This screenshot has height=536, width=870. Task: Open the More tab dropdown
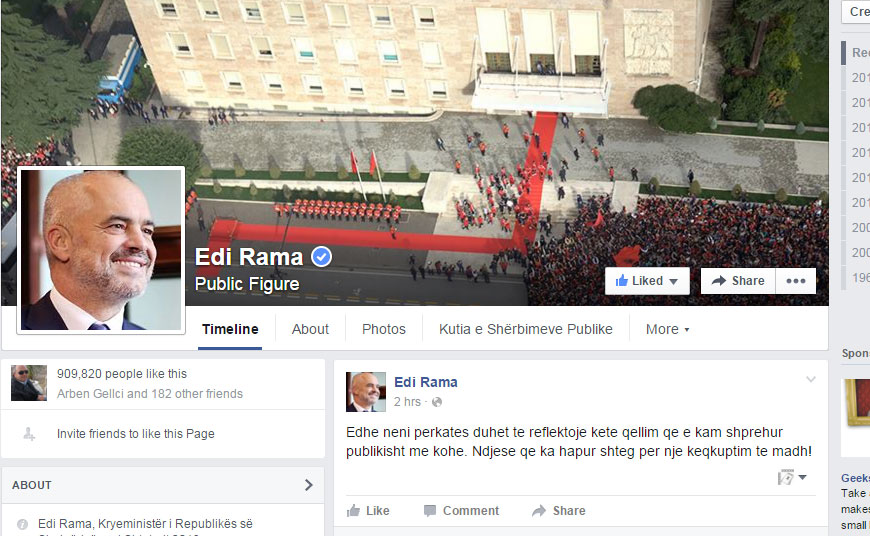coord(667,330)
